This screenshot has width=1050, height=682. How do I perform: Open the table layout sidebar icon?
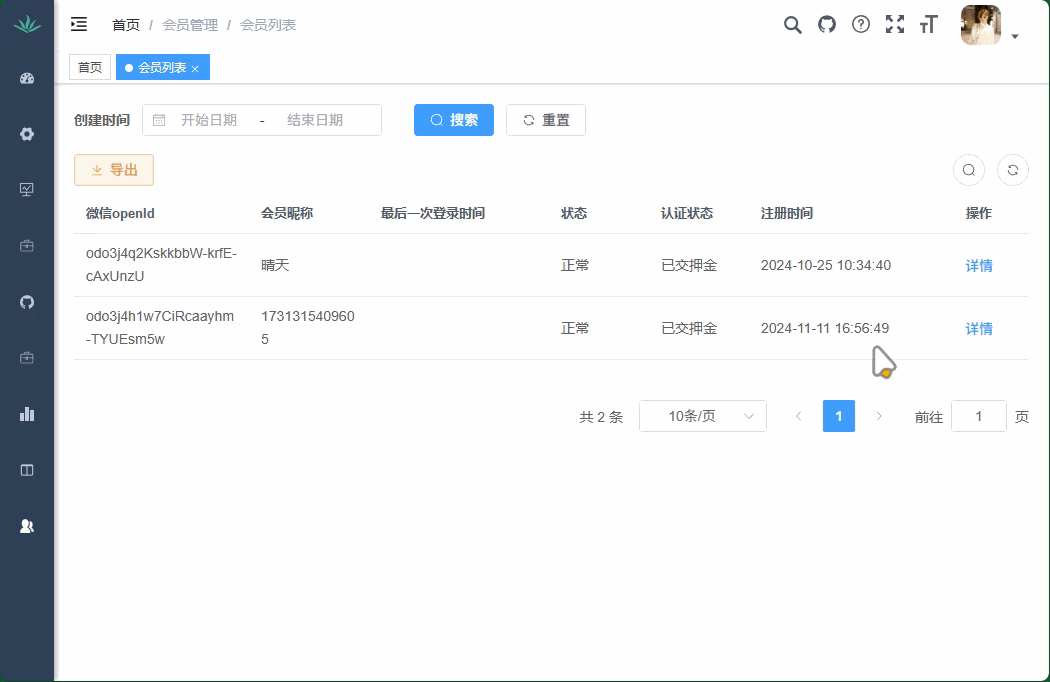coord(27,470)
